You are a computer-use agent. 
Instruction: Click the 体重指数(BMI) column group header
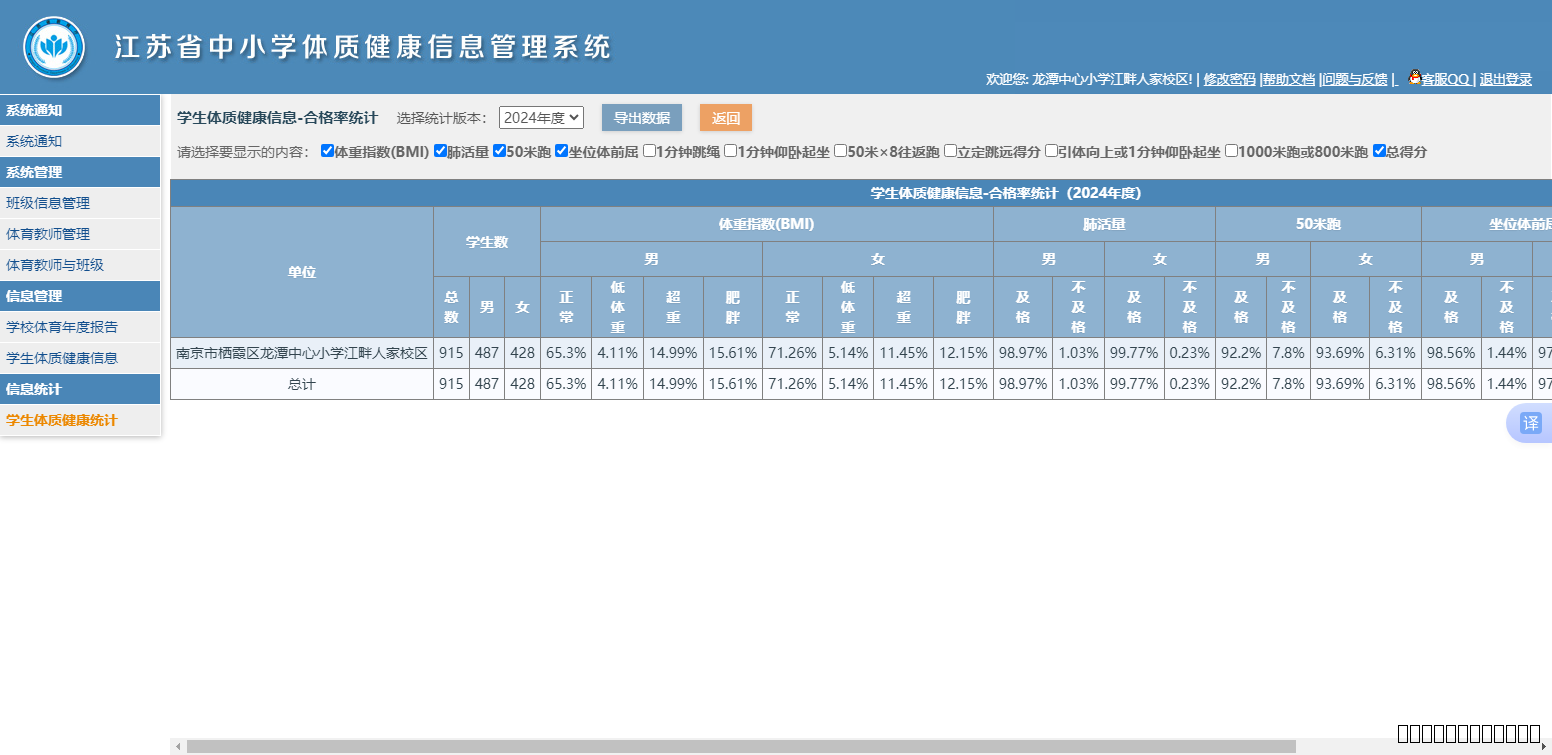[767, 224]
